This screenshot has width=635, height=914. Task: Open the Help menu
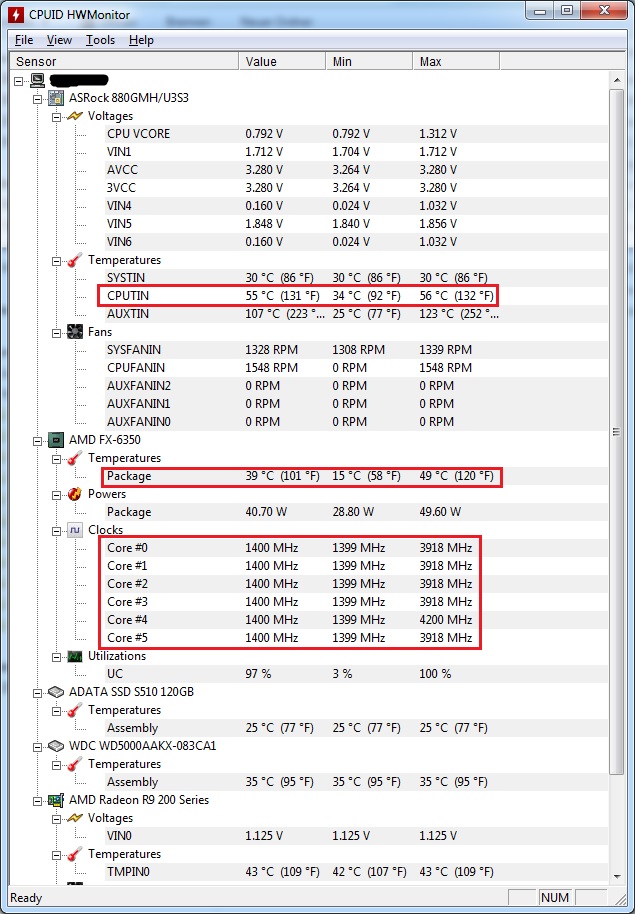(141, 40)
